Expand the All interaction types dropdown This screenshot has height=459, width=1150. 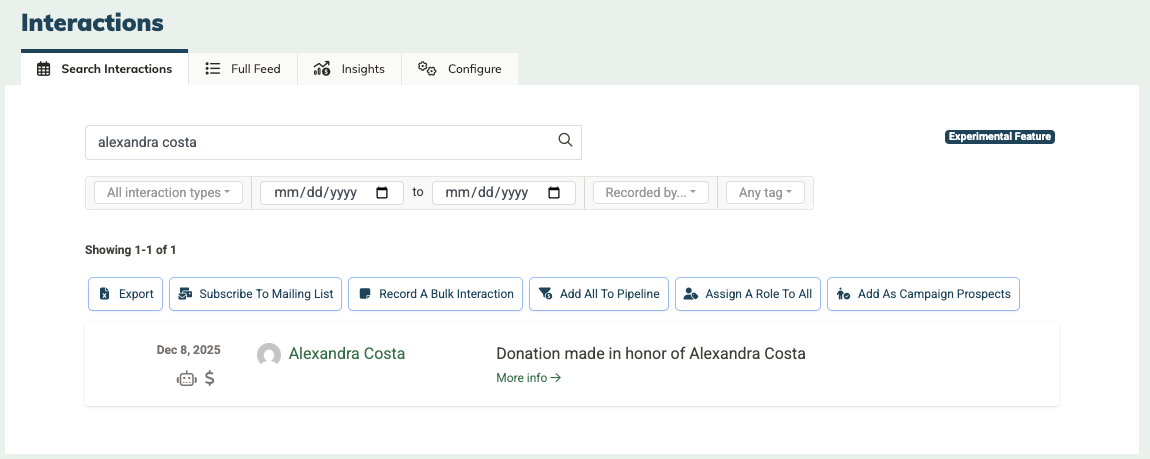coord(168,193)
